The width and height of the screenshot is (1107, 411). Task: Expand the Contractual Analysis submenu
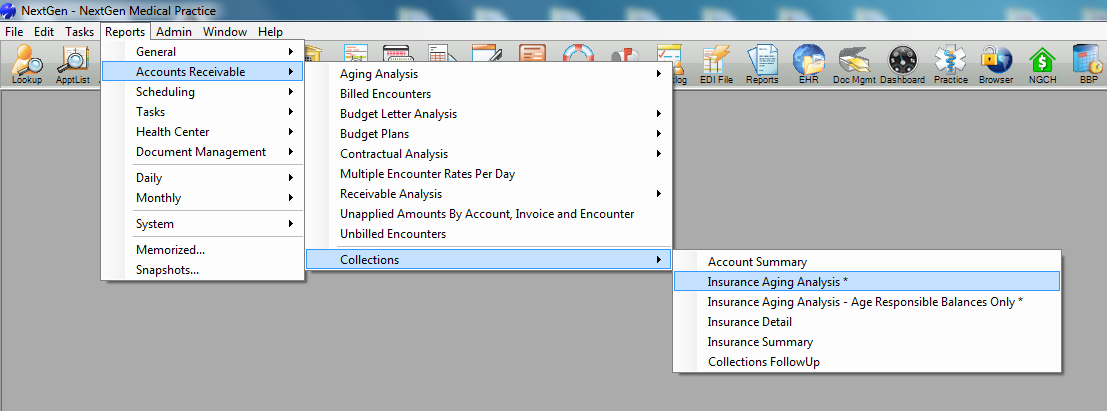tap(489, 153)
